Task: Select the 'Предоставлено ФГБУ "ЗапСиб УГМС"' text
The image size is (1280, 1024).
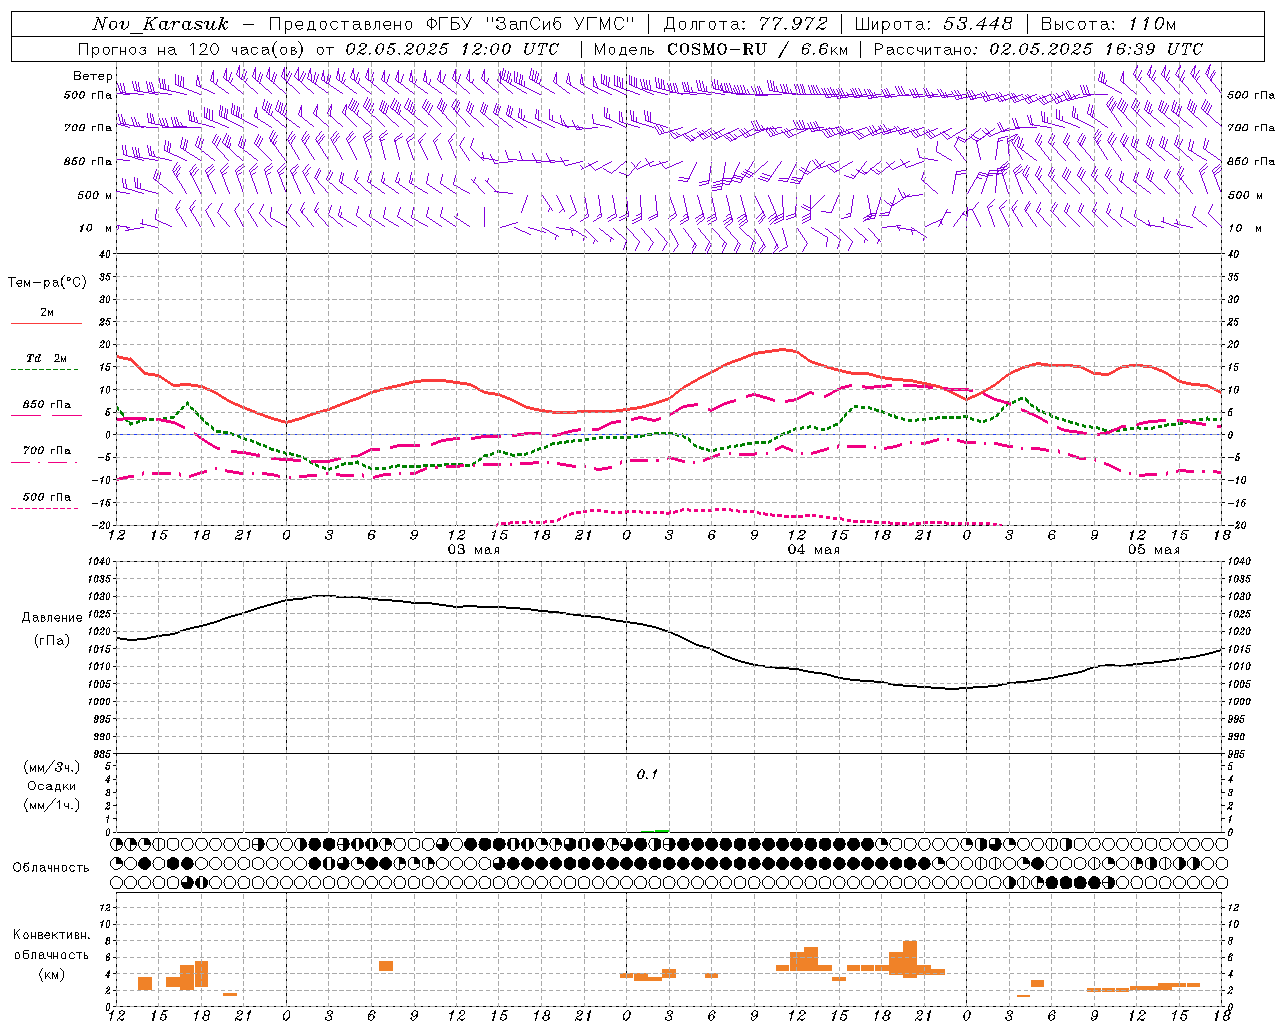Action: click(x=453, y=24)
